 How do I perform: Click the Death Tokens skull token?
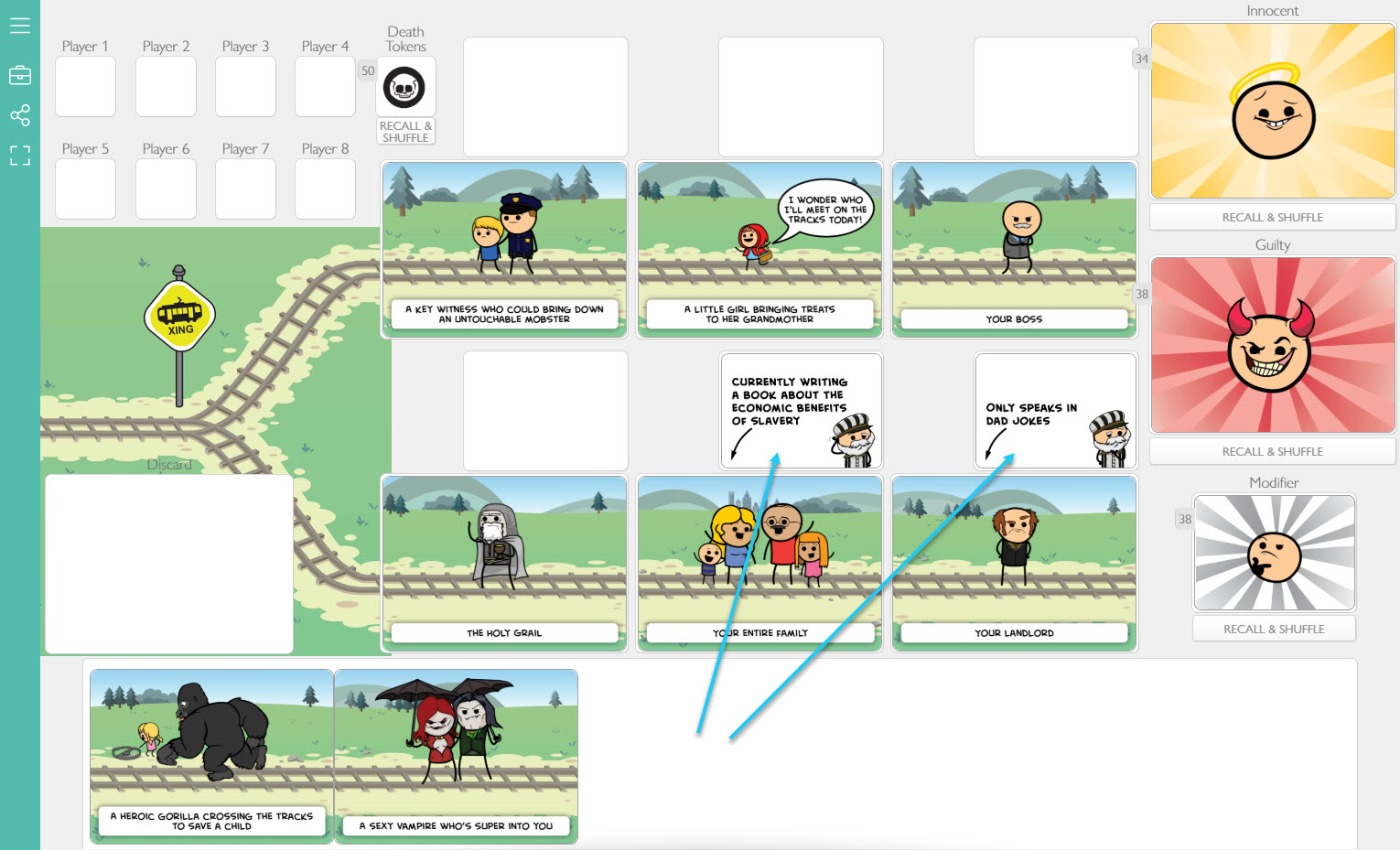pyautogui.click(x=405, y=87)
